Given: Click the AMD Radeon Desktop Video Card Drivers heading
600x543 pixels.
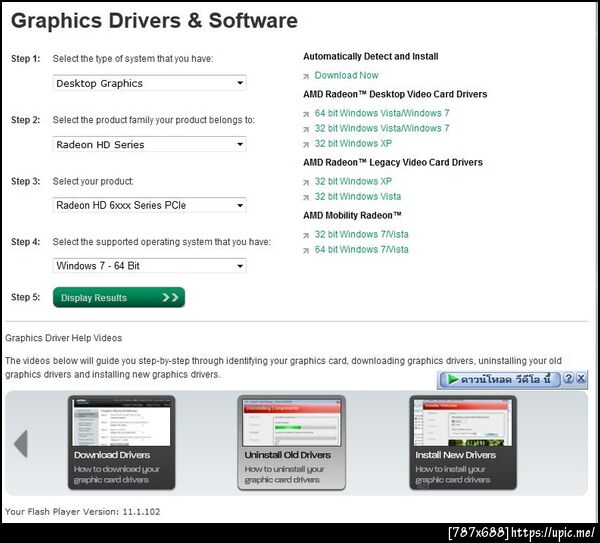Looking at the screenshot, I should [x=395, y=94].
